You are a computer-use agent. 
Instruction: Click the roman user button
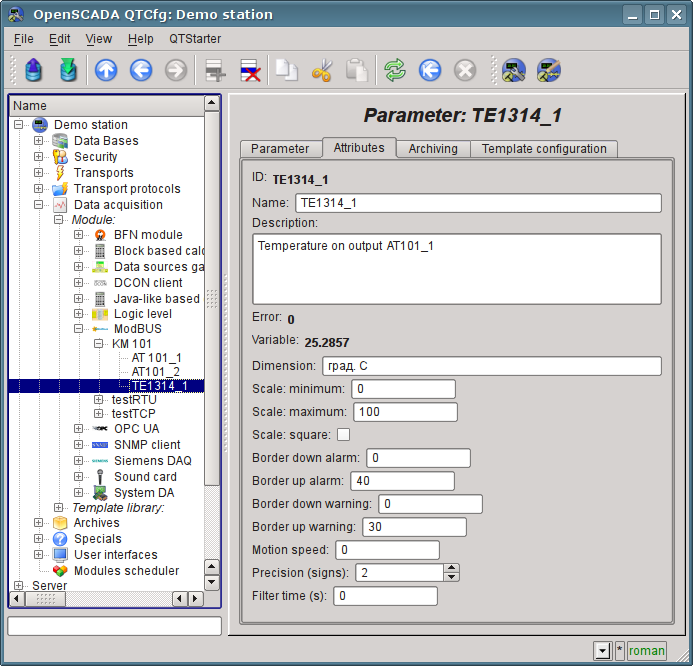[x=646, y=651]
